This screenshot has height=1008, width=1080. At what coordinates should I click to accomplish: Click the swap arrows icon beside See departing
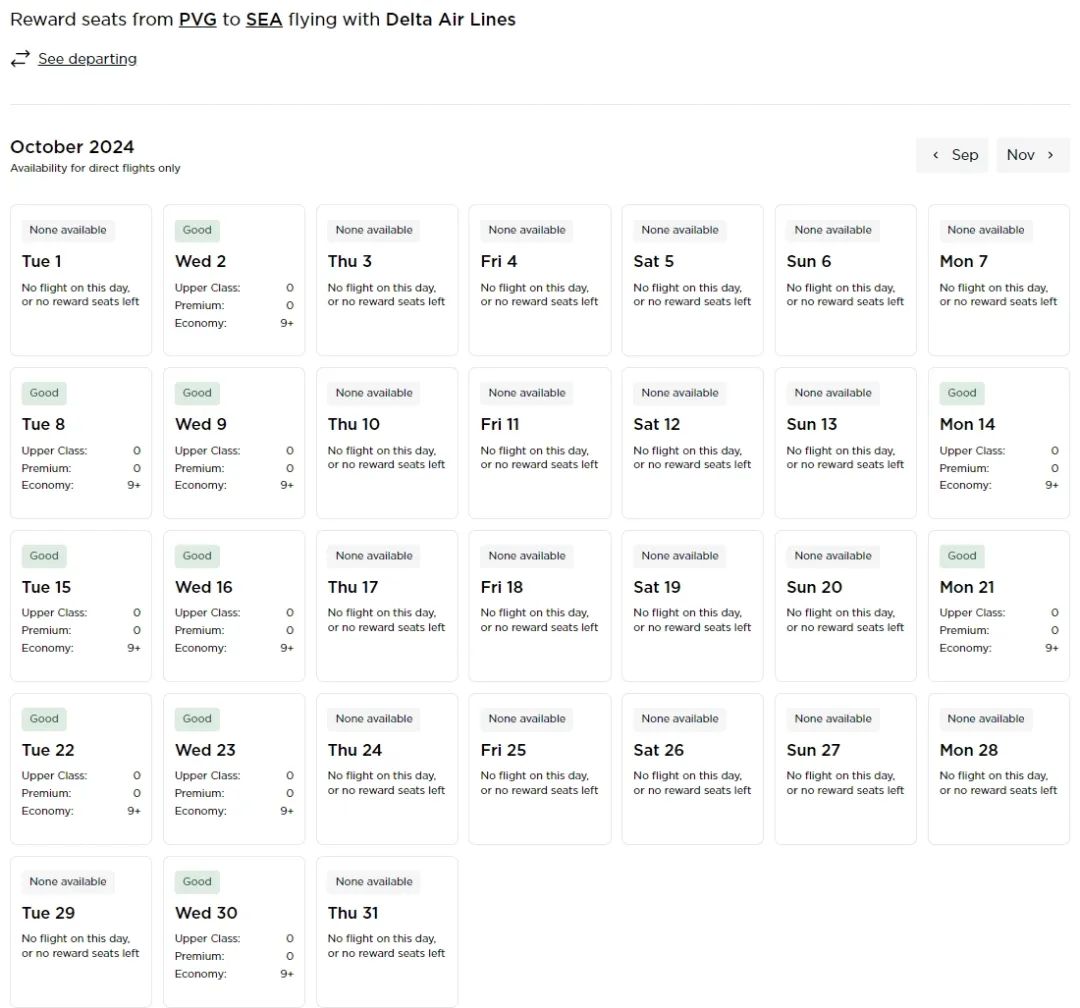tap(20, 59)
